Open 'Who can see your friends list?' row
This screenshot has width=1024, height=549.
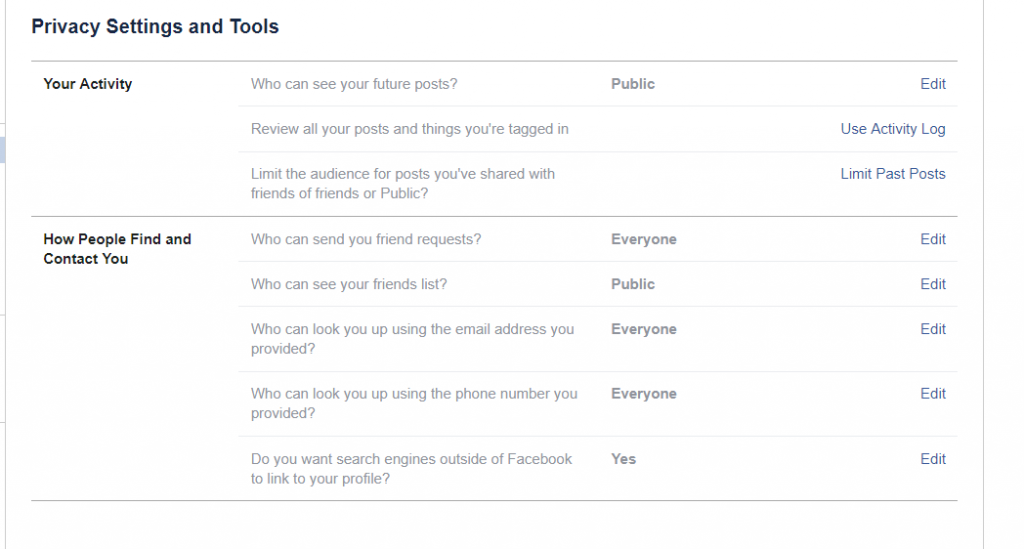(598, 285)
